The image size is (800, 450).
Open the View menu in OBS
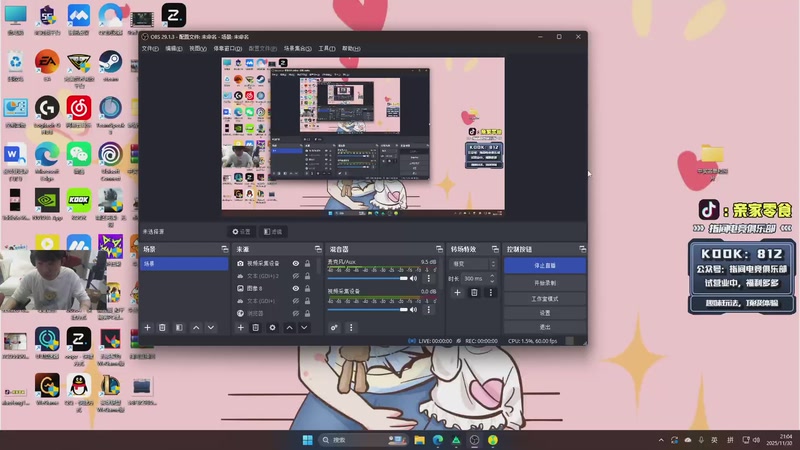(x=198, y=48)
